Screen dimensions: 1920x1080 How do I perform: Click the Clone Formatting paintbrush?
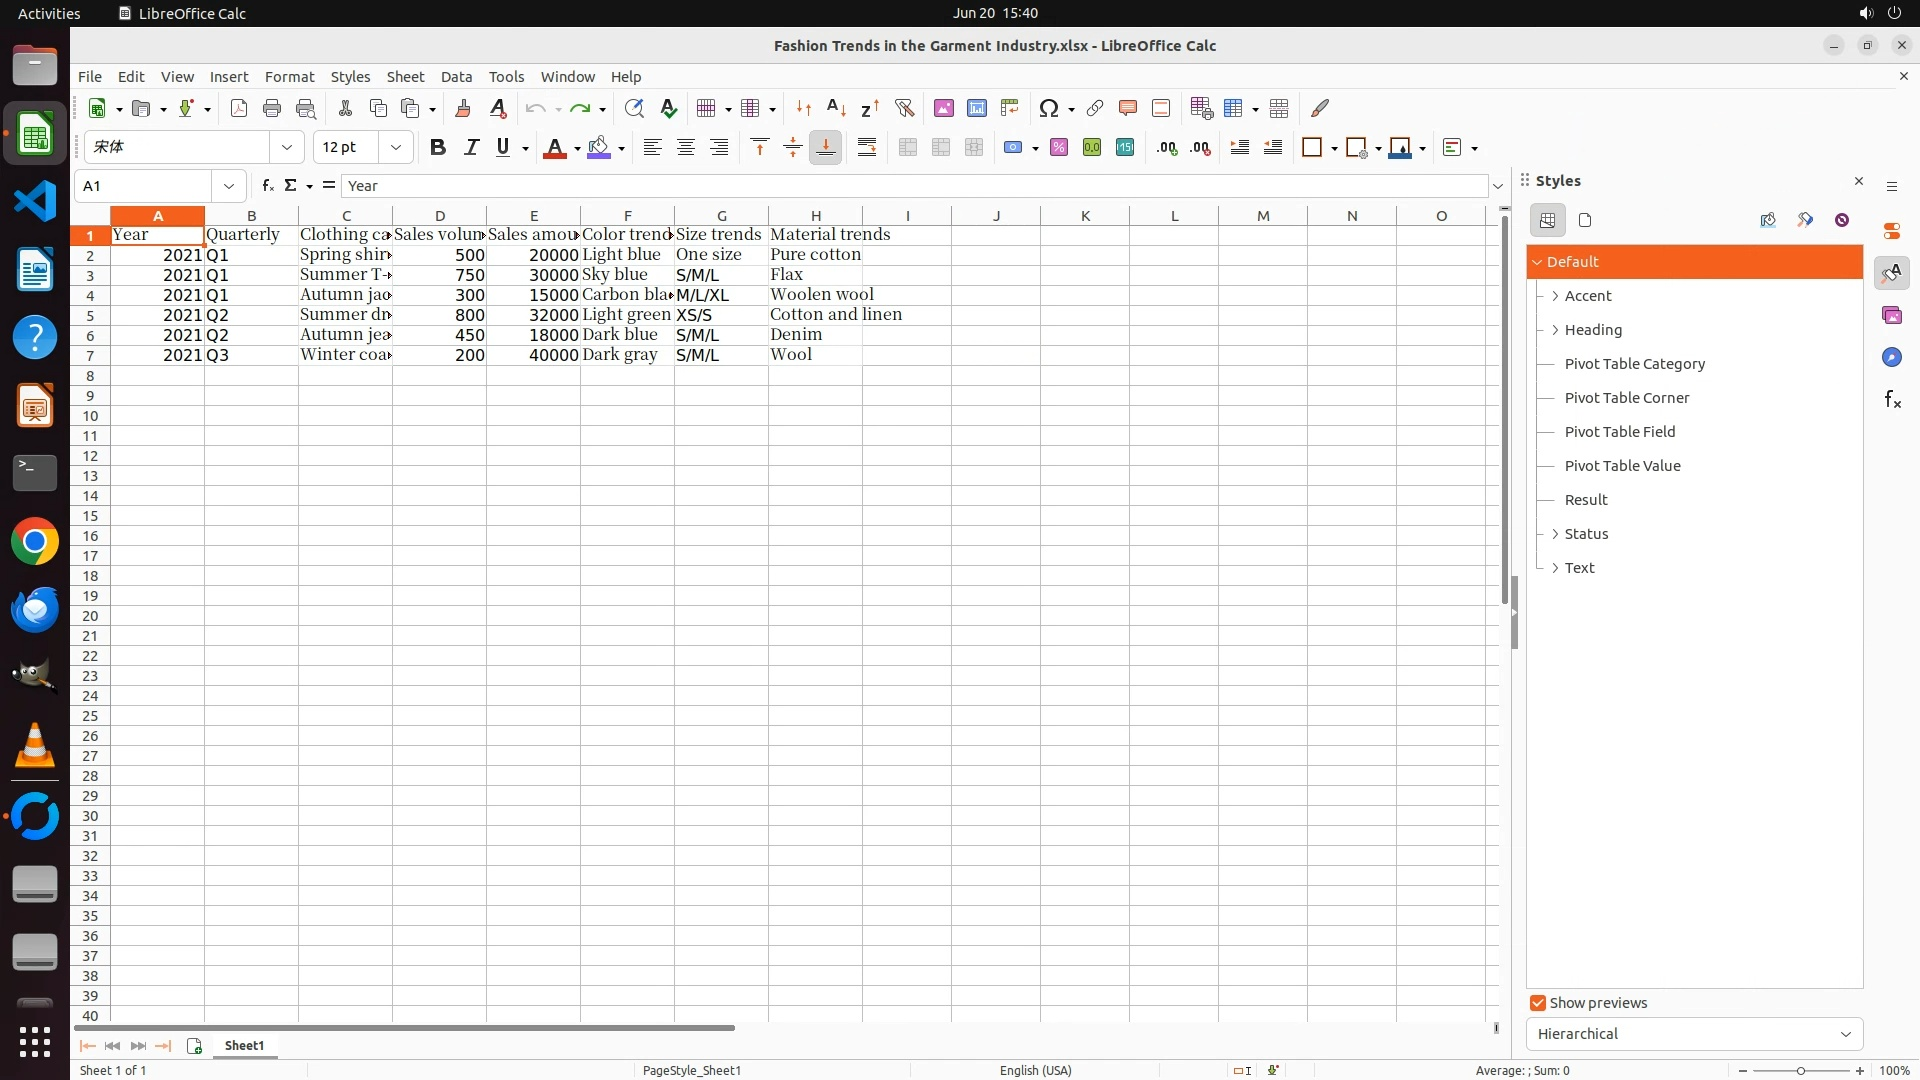pos(462,108)
